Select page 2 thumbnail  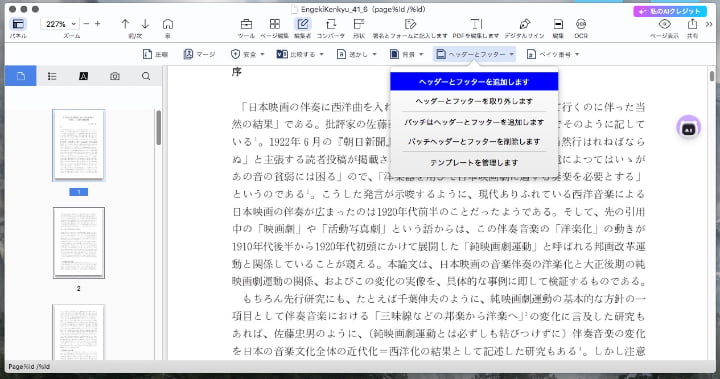[79, 243]
